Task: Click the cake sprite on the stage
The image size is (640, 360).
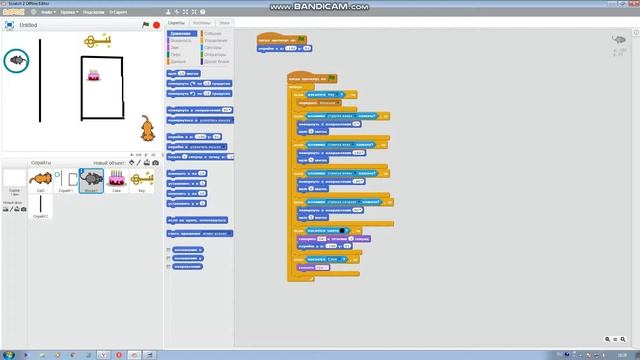Action: (x=94, y=75)
